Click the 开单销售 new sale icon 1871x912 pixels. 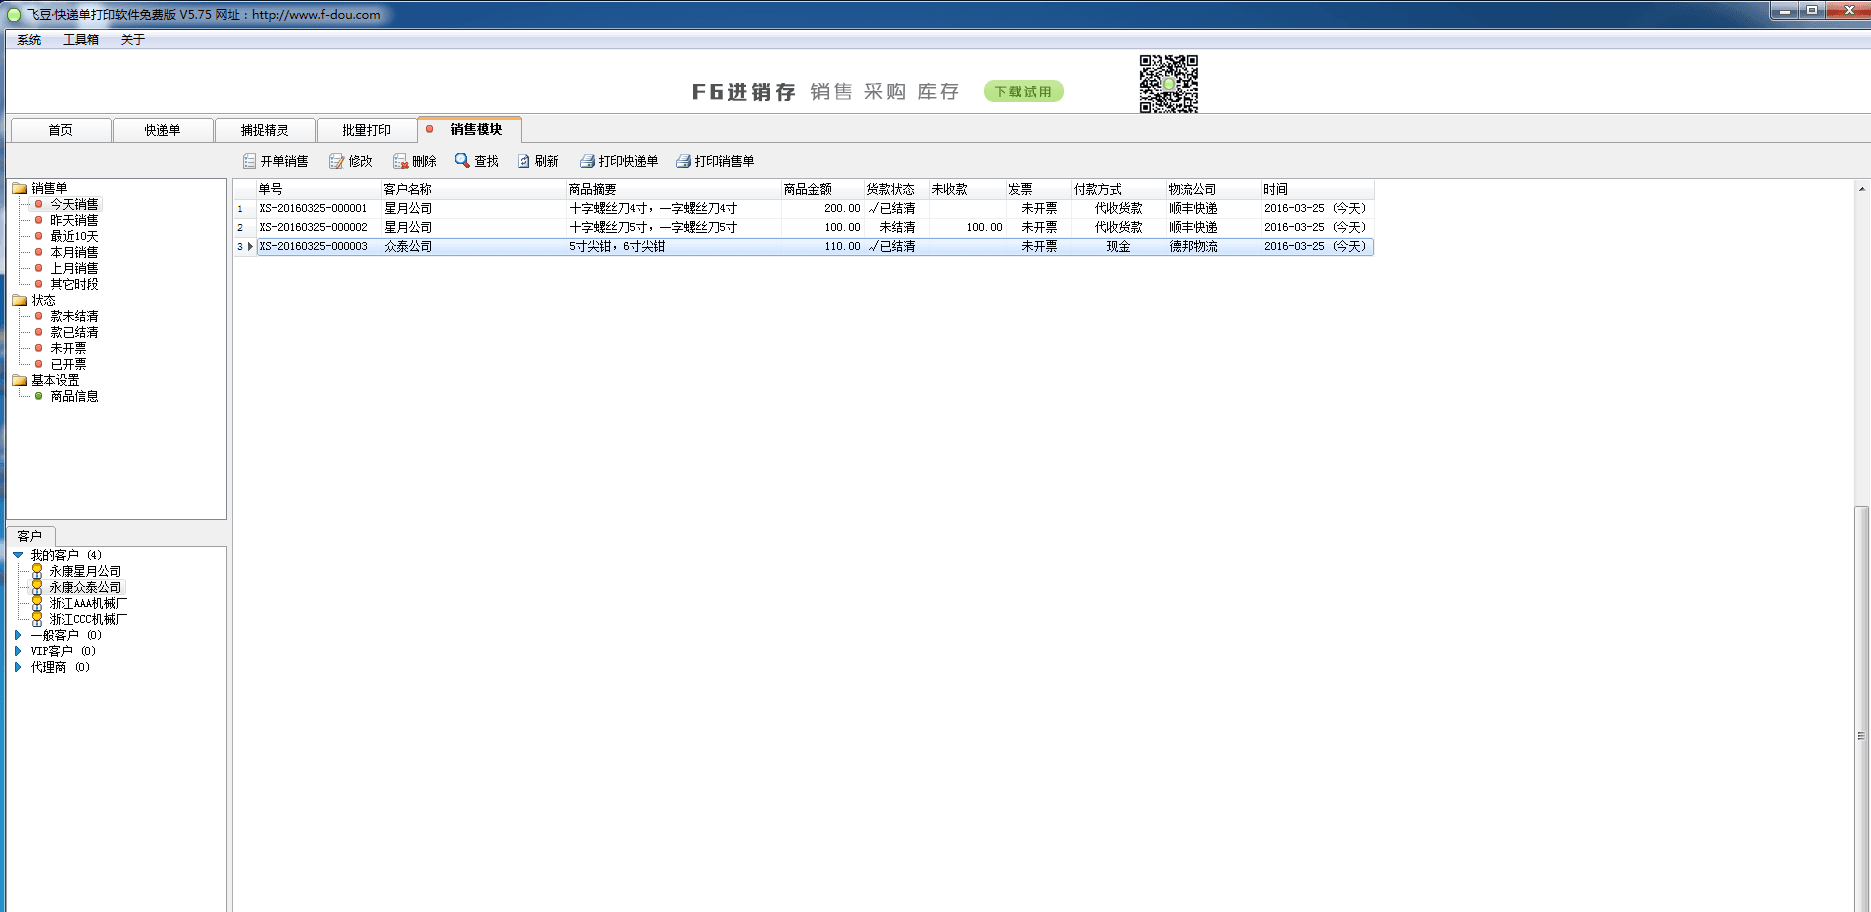click(249, 161)
